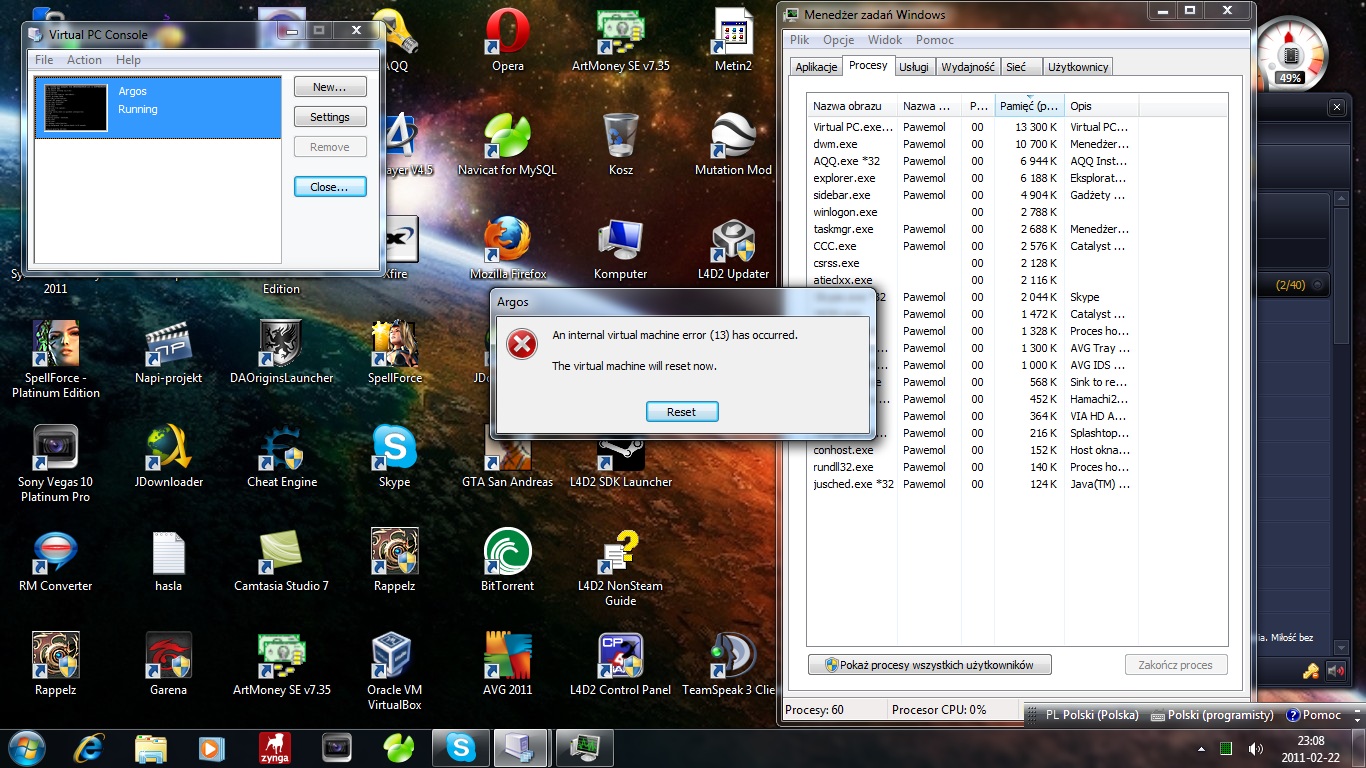Open the Komputer desktop icon

click(621, 248)
